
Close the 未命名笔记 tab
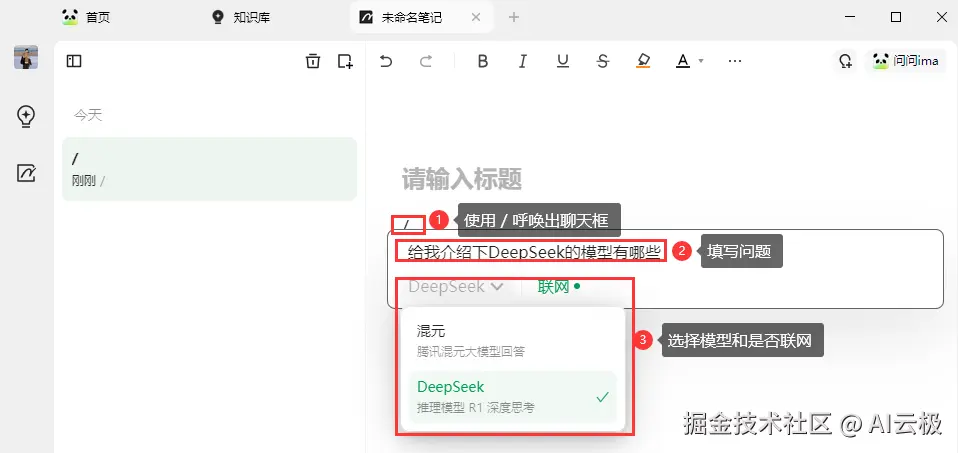(477, 17)
